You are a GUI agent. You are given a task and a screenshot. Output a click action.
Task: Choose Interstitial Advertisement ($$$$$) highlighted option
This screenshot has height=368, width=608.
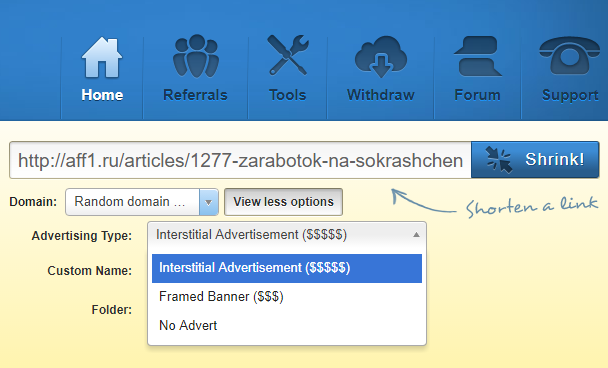coord(287,268)
